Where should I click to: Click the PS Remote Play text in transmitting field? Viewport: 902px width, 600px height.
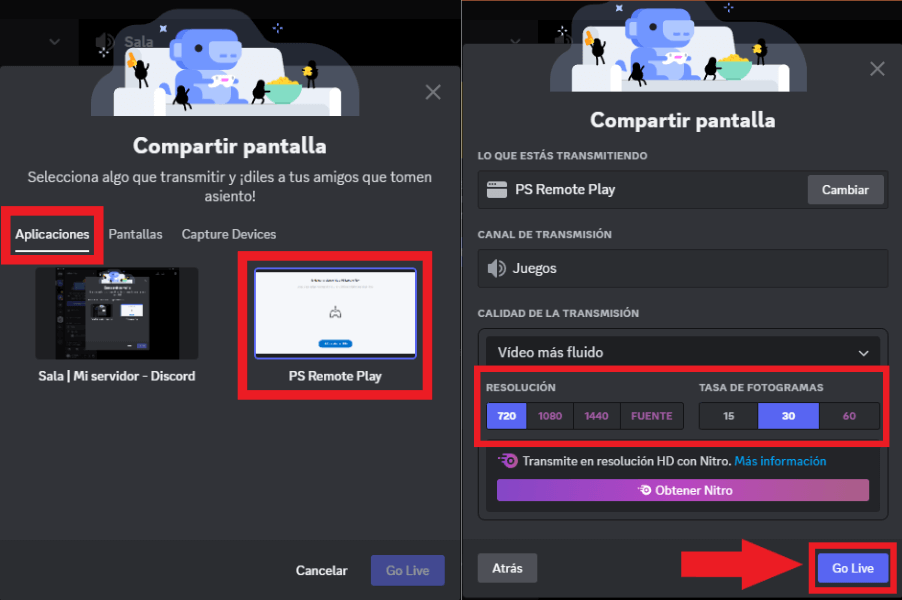click(565, 190)
